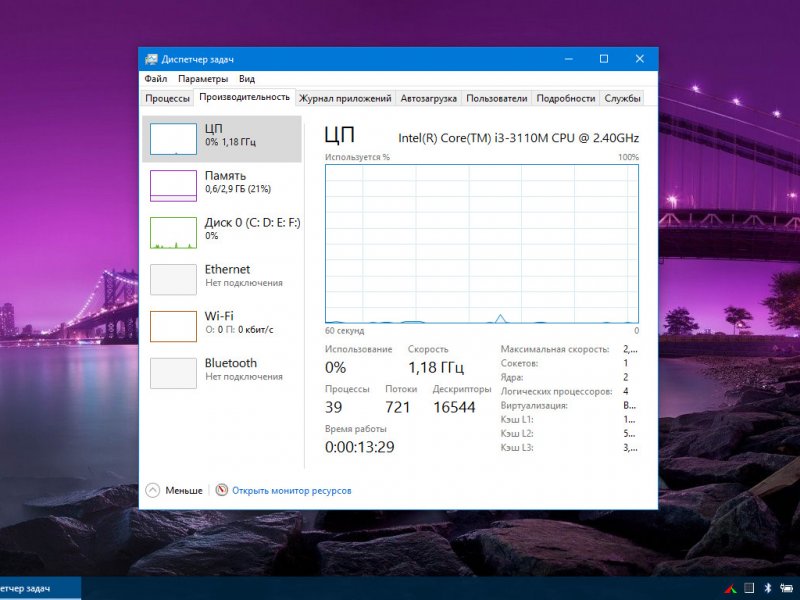Open the Параметры menu
This screenshot has width=800, height=600.
pos(203,79)
